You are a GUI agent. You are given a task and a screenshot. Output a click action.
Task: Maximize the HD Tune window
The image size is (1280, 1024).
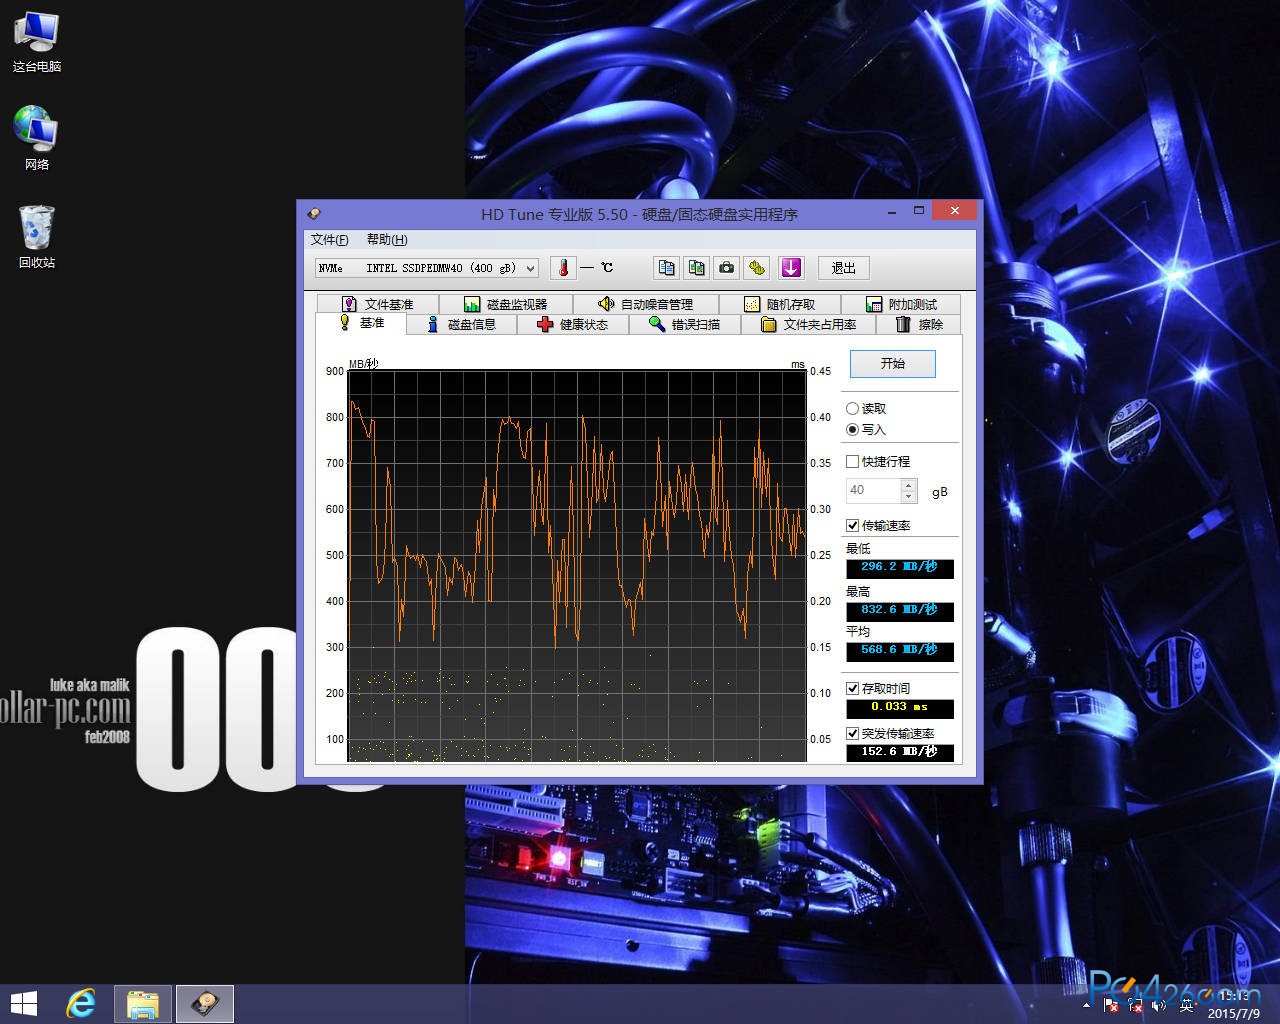(918, 211)
